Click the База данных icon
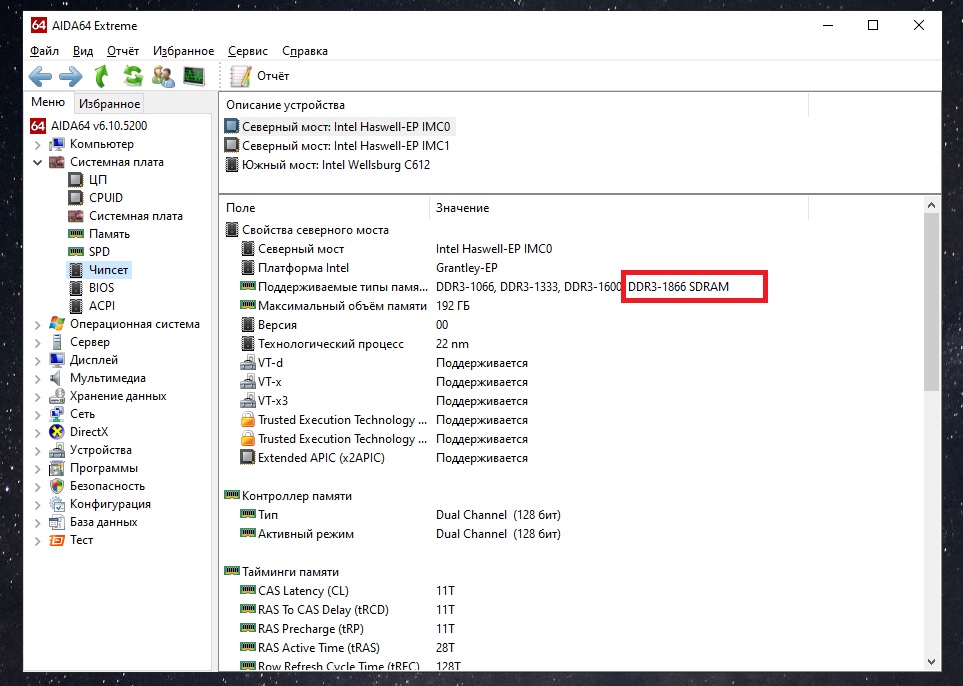Viewport: 963px width, 686px height. 57,522
